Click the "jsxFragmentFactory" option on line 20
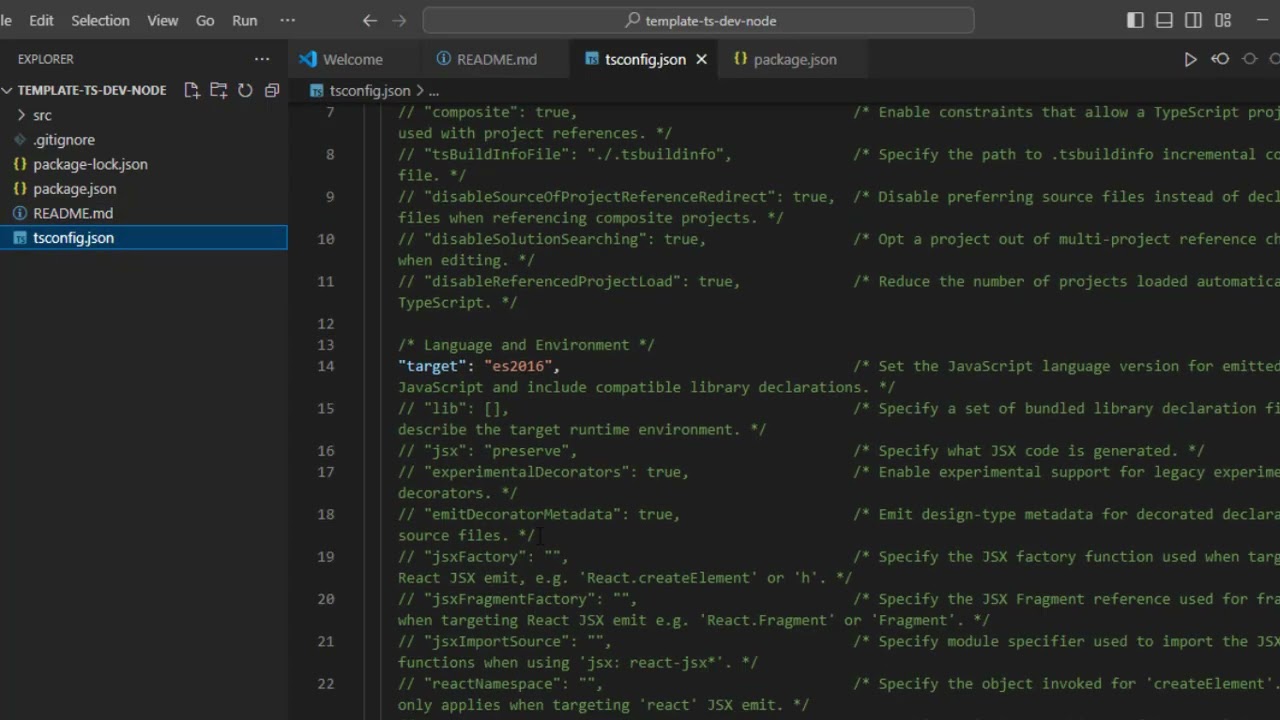 point(518,599)
